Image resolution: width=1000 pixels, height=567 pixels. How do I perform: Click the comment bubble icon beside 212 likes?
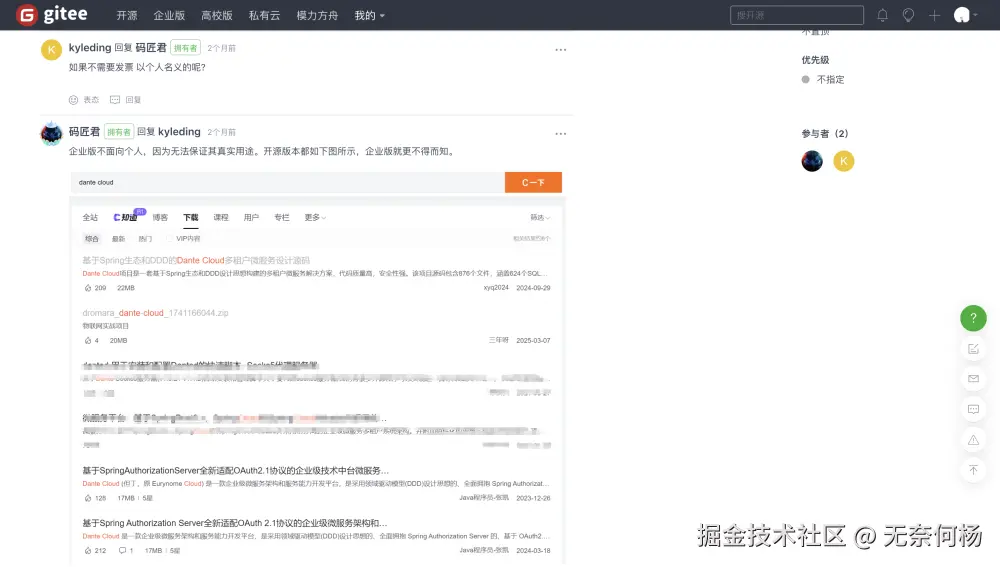122,550
